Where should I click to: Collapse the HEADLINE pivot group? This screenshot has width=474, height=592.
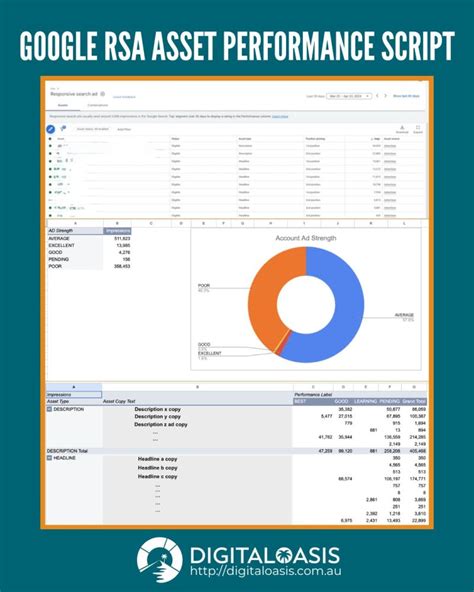pos(49,458)
